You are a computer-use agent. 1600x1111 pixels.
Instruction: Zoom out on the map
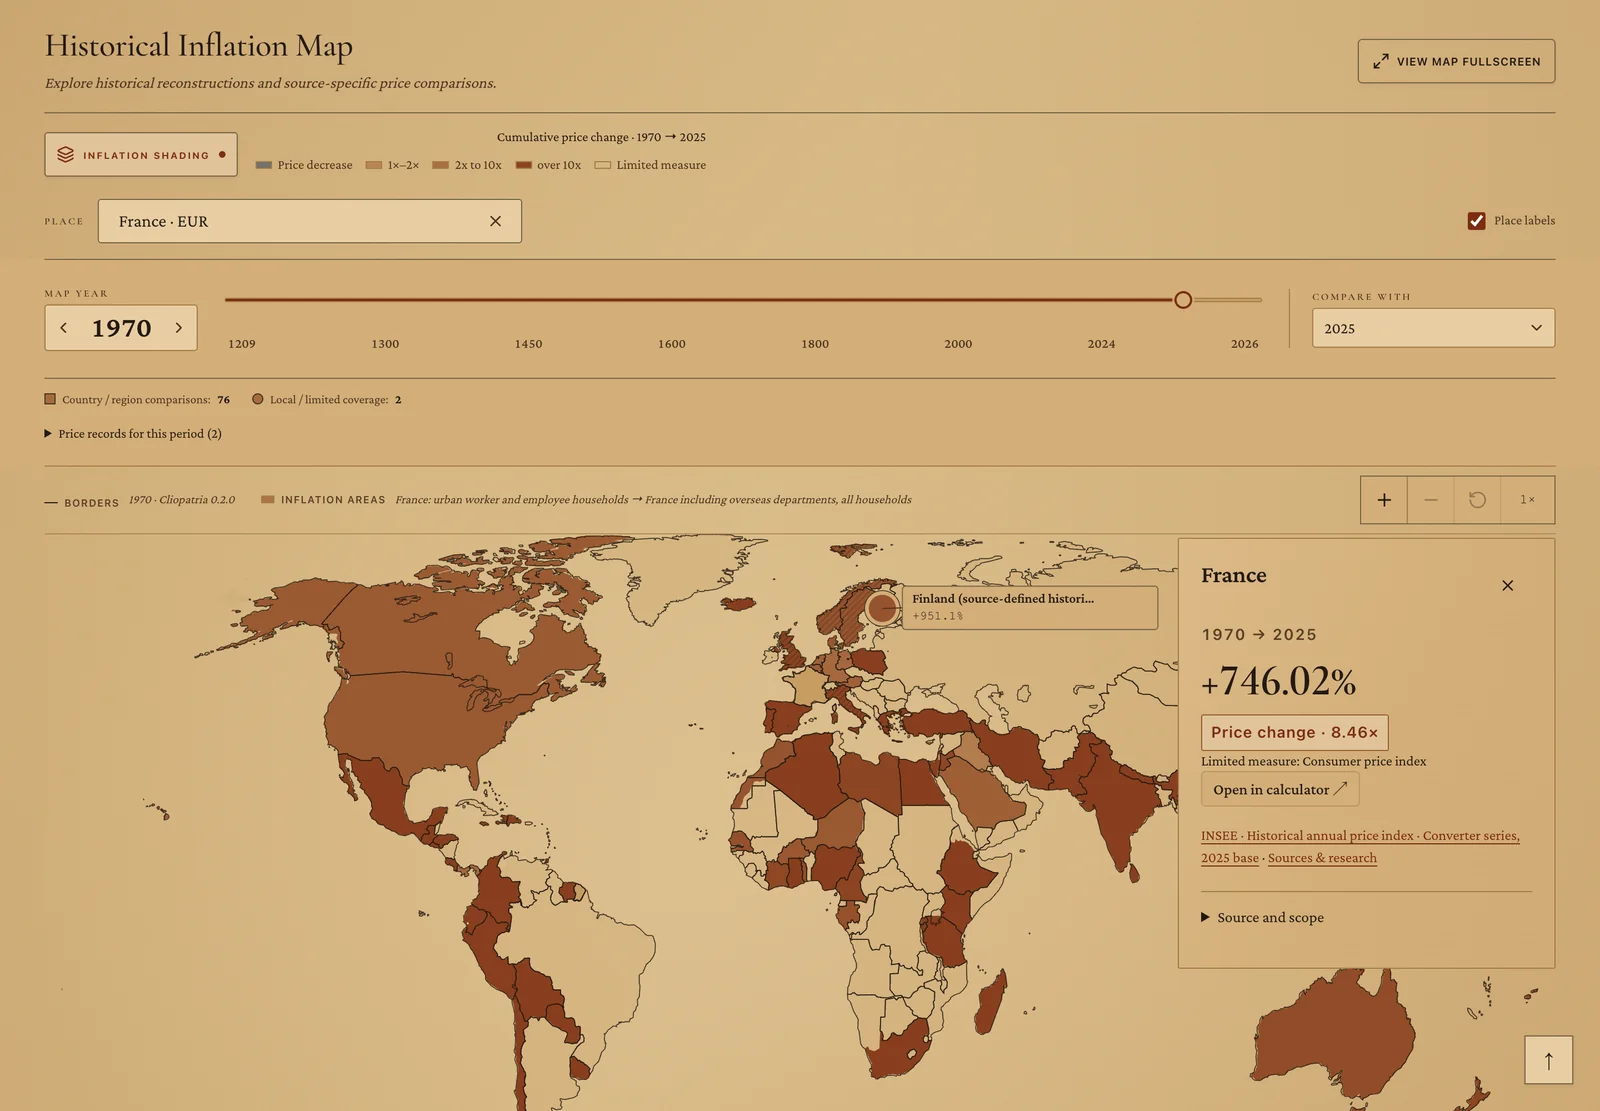(x=1431, y=500)
